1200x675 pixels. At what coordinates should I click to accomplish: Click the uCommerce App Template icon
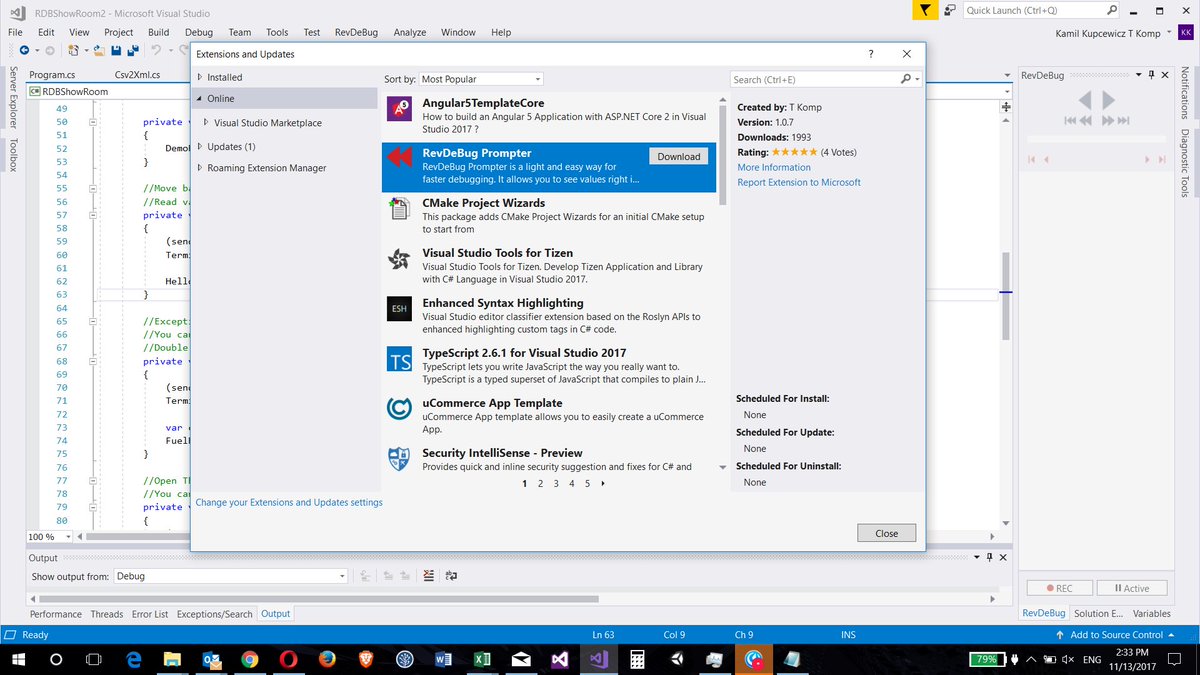coord(400,409)
